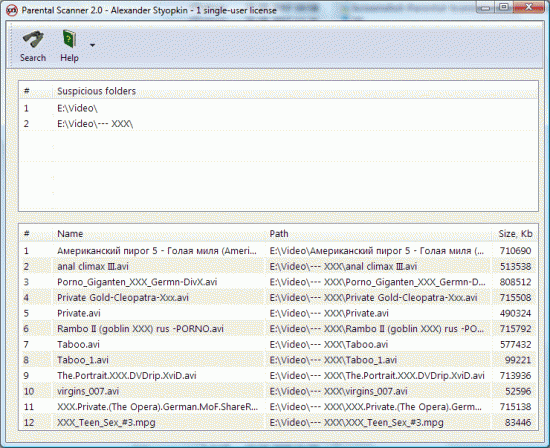This screenshot has height=448, width=550.
Task: Select the file row named Private.avi
Action: [278, 313]
